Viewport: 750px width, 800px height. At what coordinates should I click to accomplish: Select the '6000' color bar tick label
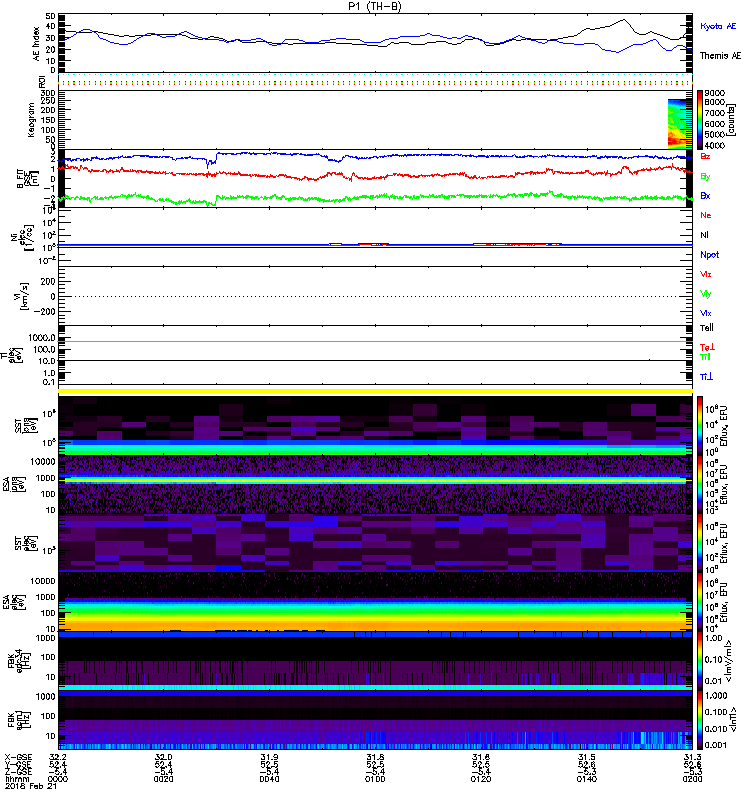click(x=715, y=124)
